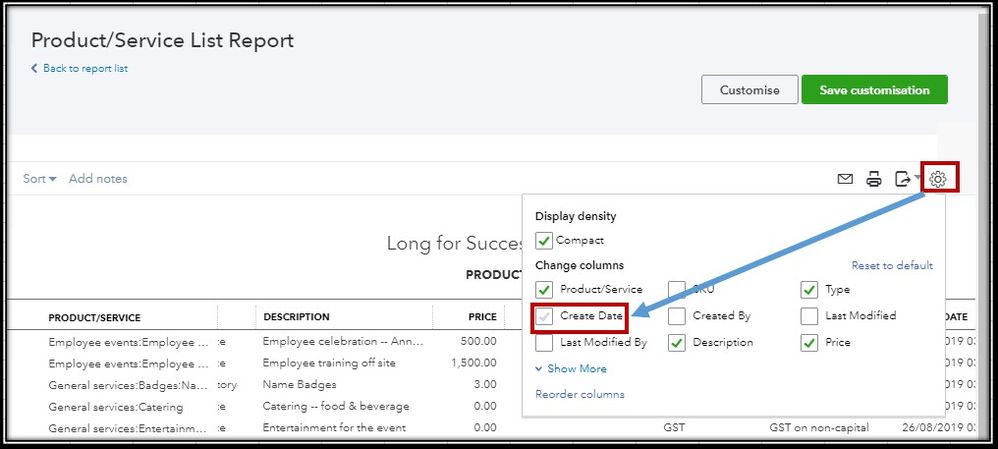
Task: Uncheck the Product/Service column checkbox
Action: (544, 290)
